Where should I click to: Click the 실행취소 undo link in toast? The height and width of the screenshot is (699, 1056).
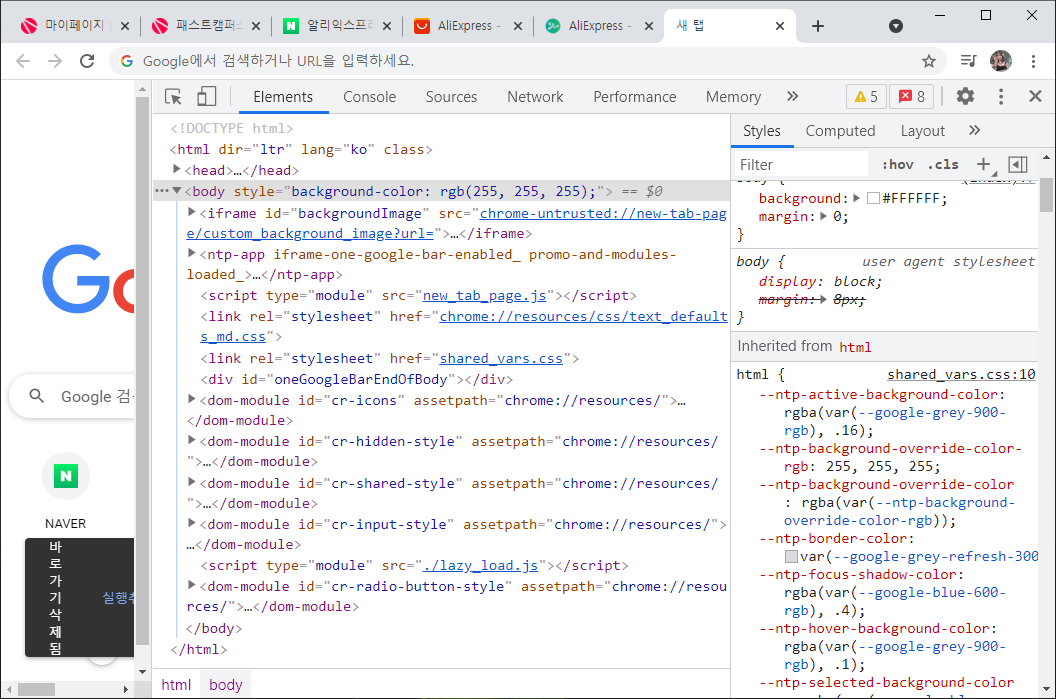coord(119,597)
